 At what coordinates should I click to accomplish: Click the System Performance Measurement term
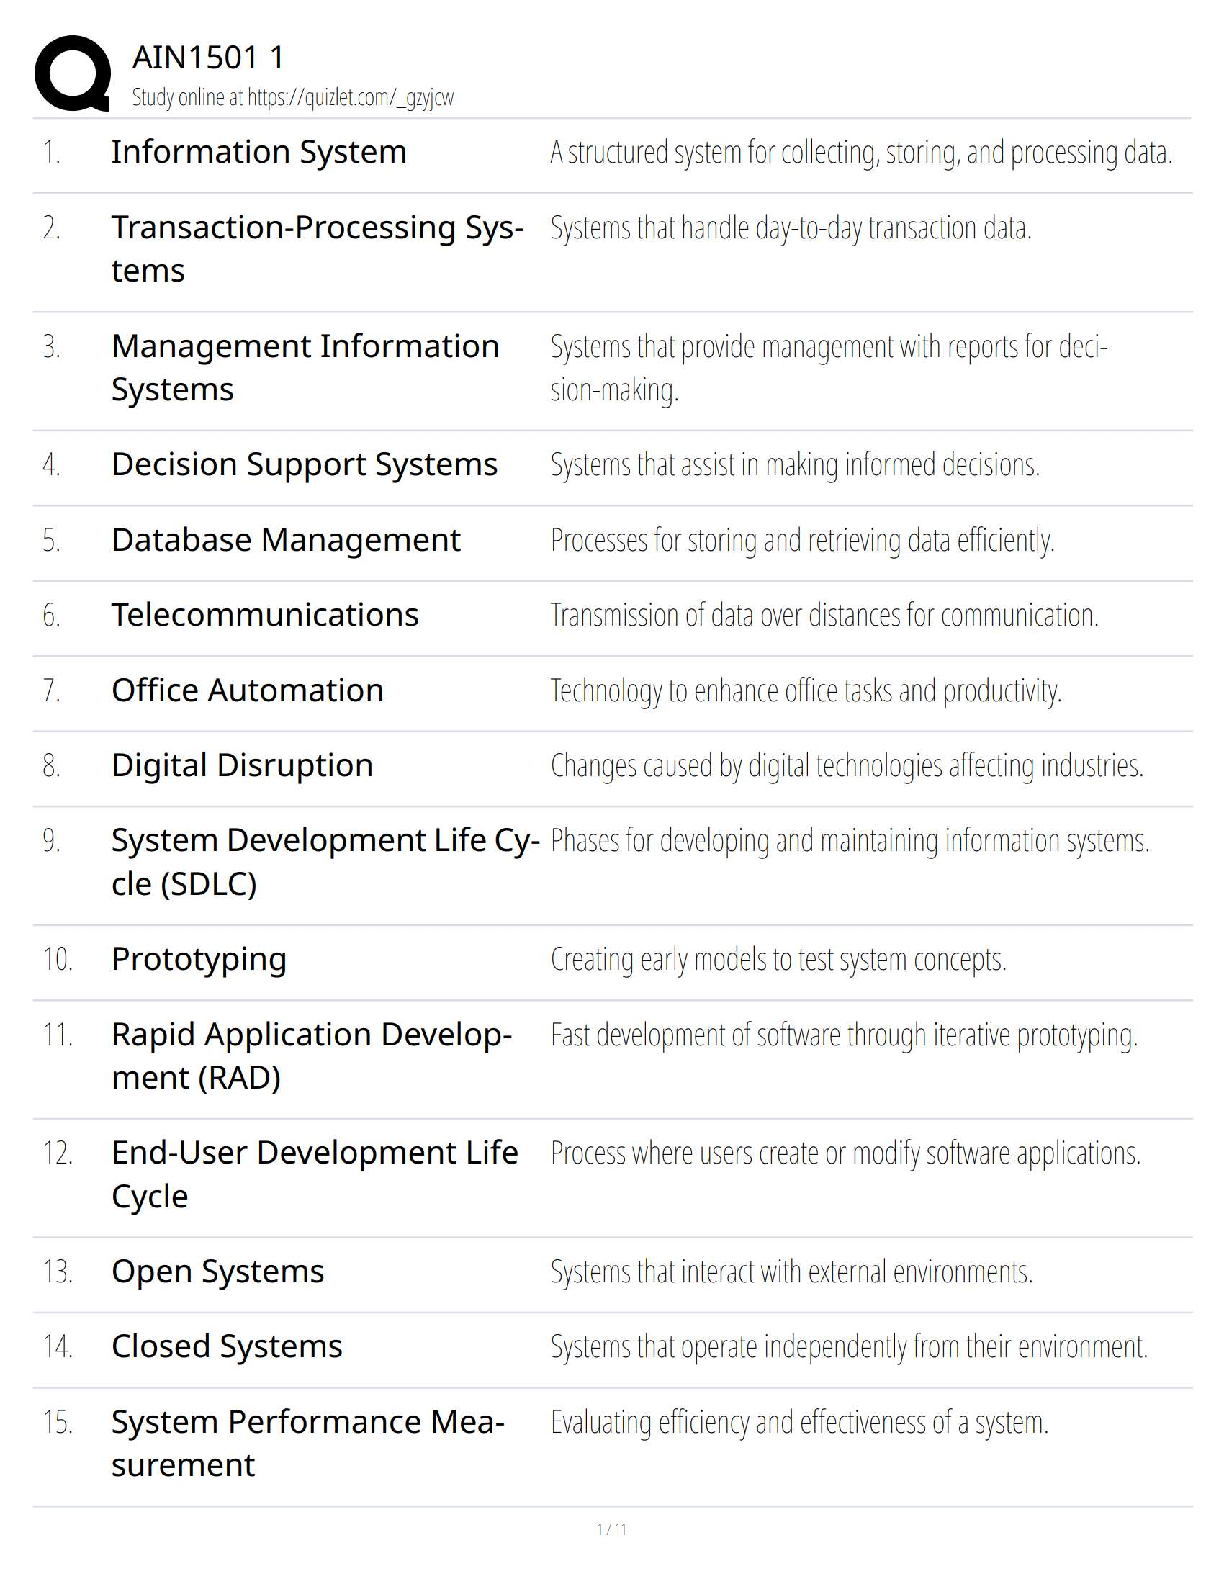pos(308,1443)
